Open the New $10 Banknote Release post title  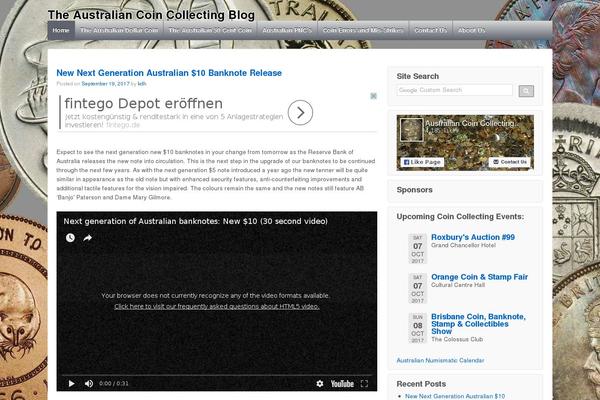pyautogui.click(x=169, y=73)
